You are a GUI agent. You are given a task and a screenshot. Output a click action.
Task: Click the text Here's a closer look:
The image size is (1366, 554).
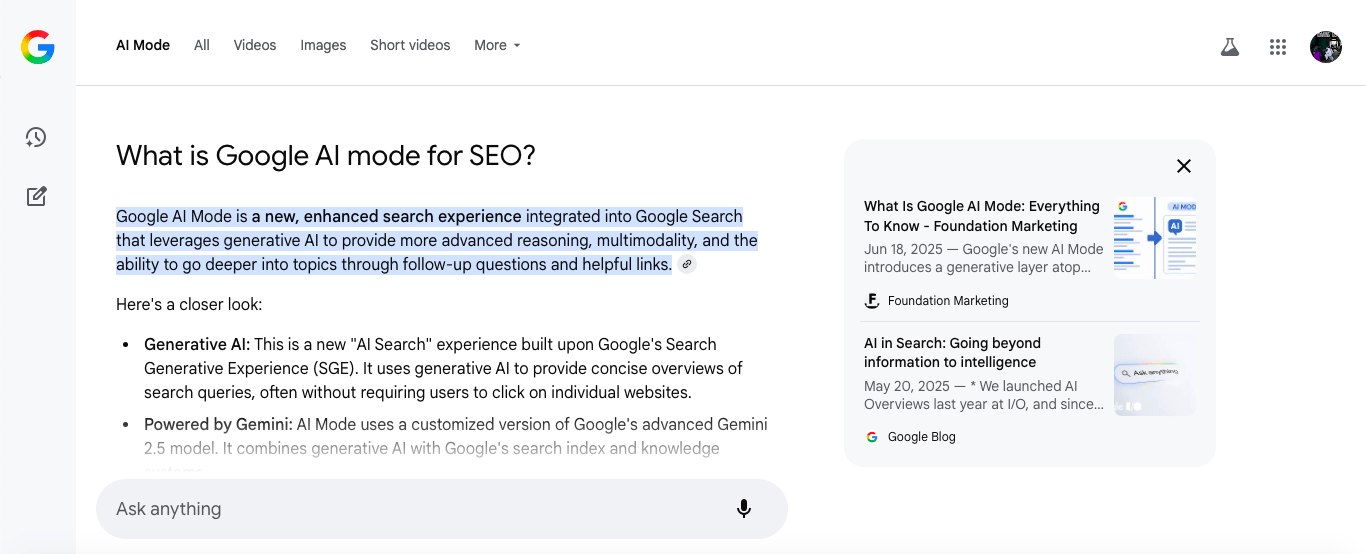point(189,304)
